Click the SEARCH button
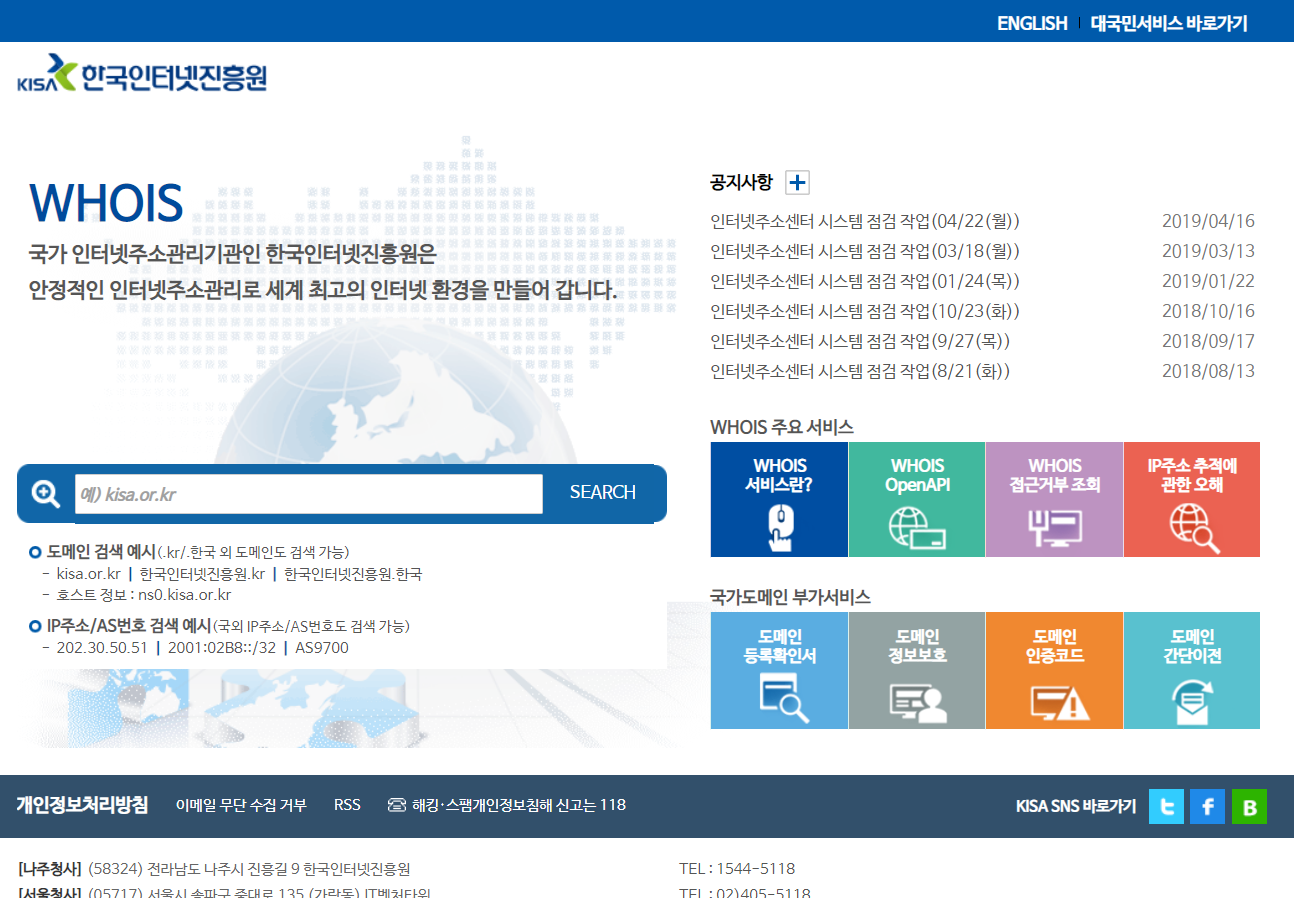 (x=603, y=492)
